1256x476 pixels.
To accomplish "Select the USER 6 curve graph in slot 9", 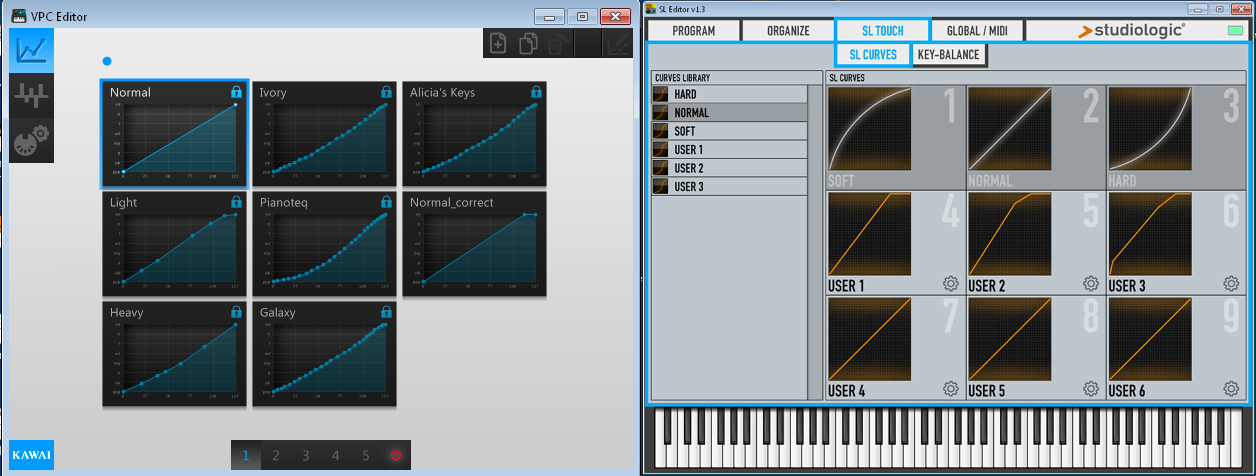I will (x=1150, y=340).
